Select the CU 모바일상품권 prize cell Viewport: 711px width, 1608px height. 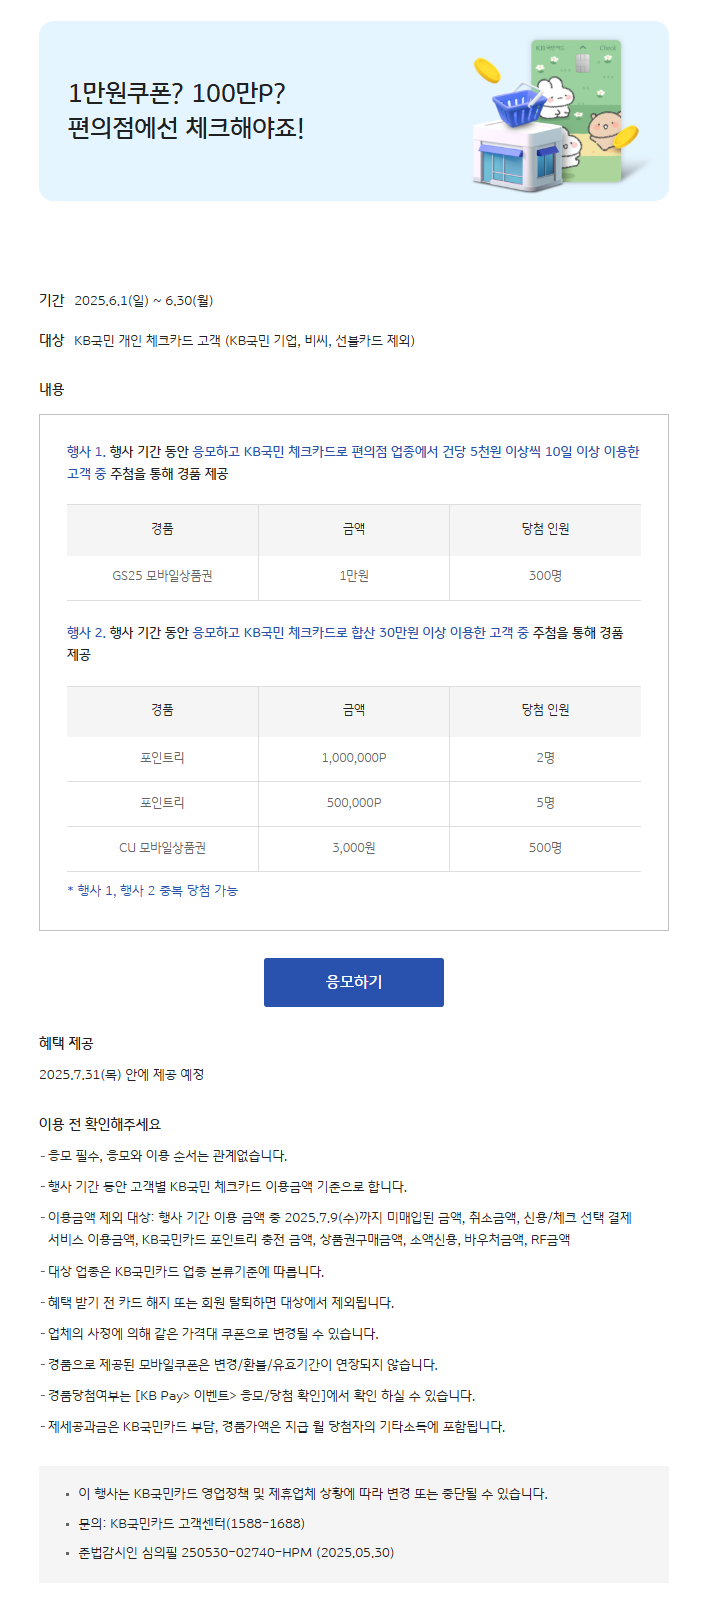[162, 848]
